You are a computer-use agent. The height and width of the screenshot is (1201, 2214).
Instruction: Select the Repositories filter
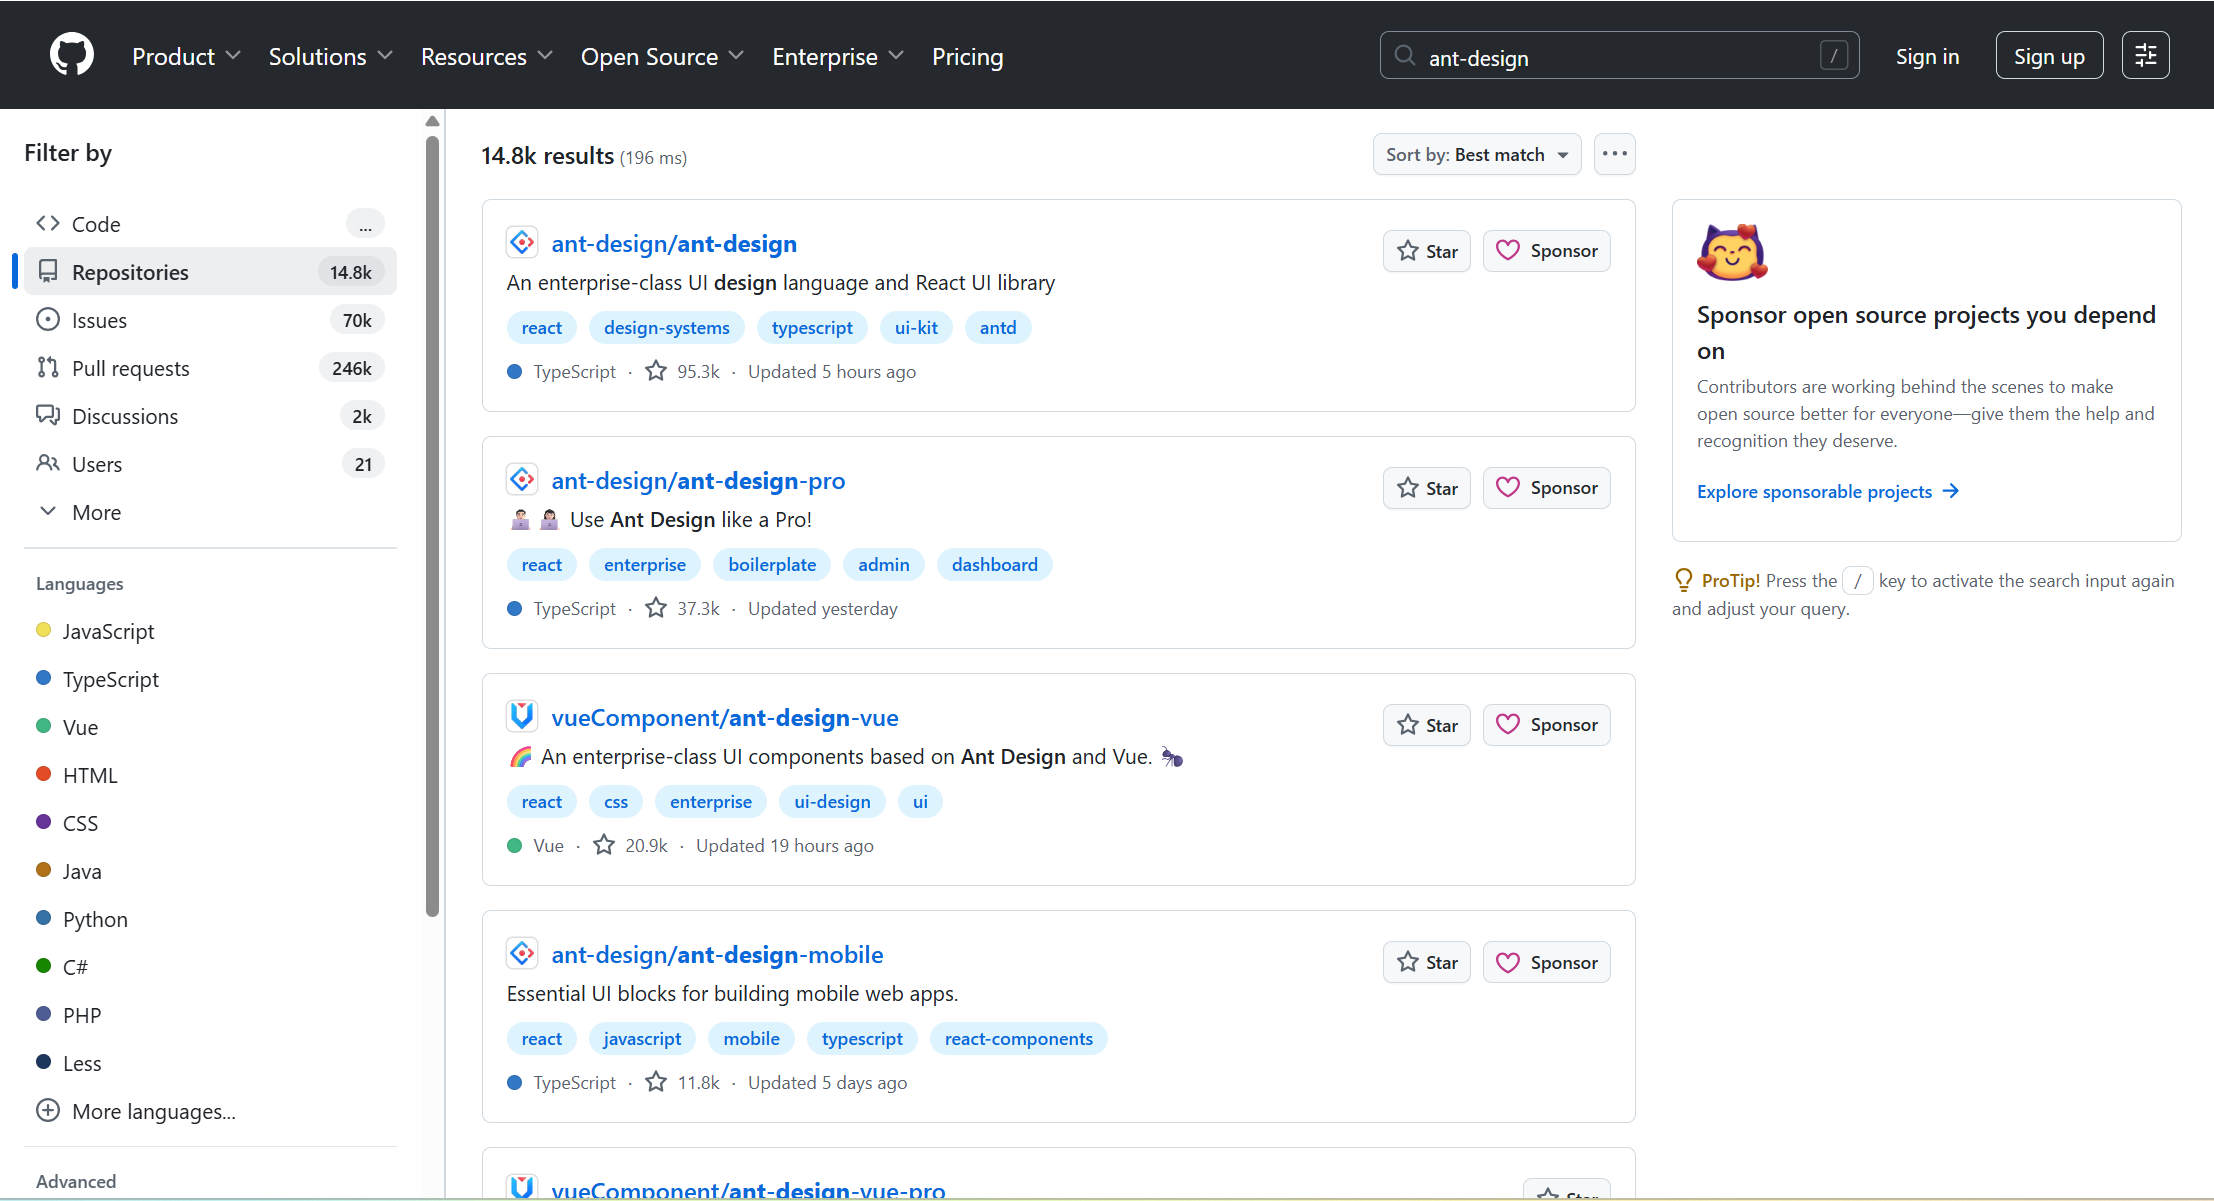[x=210, y=272]
